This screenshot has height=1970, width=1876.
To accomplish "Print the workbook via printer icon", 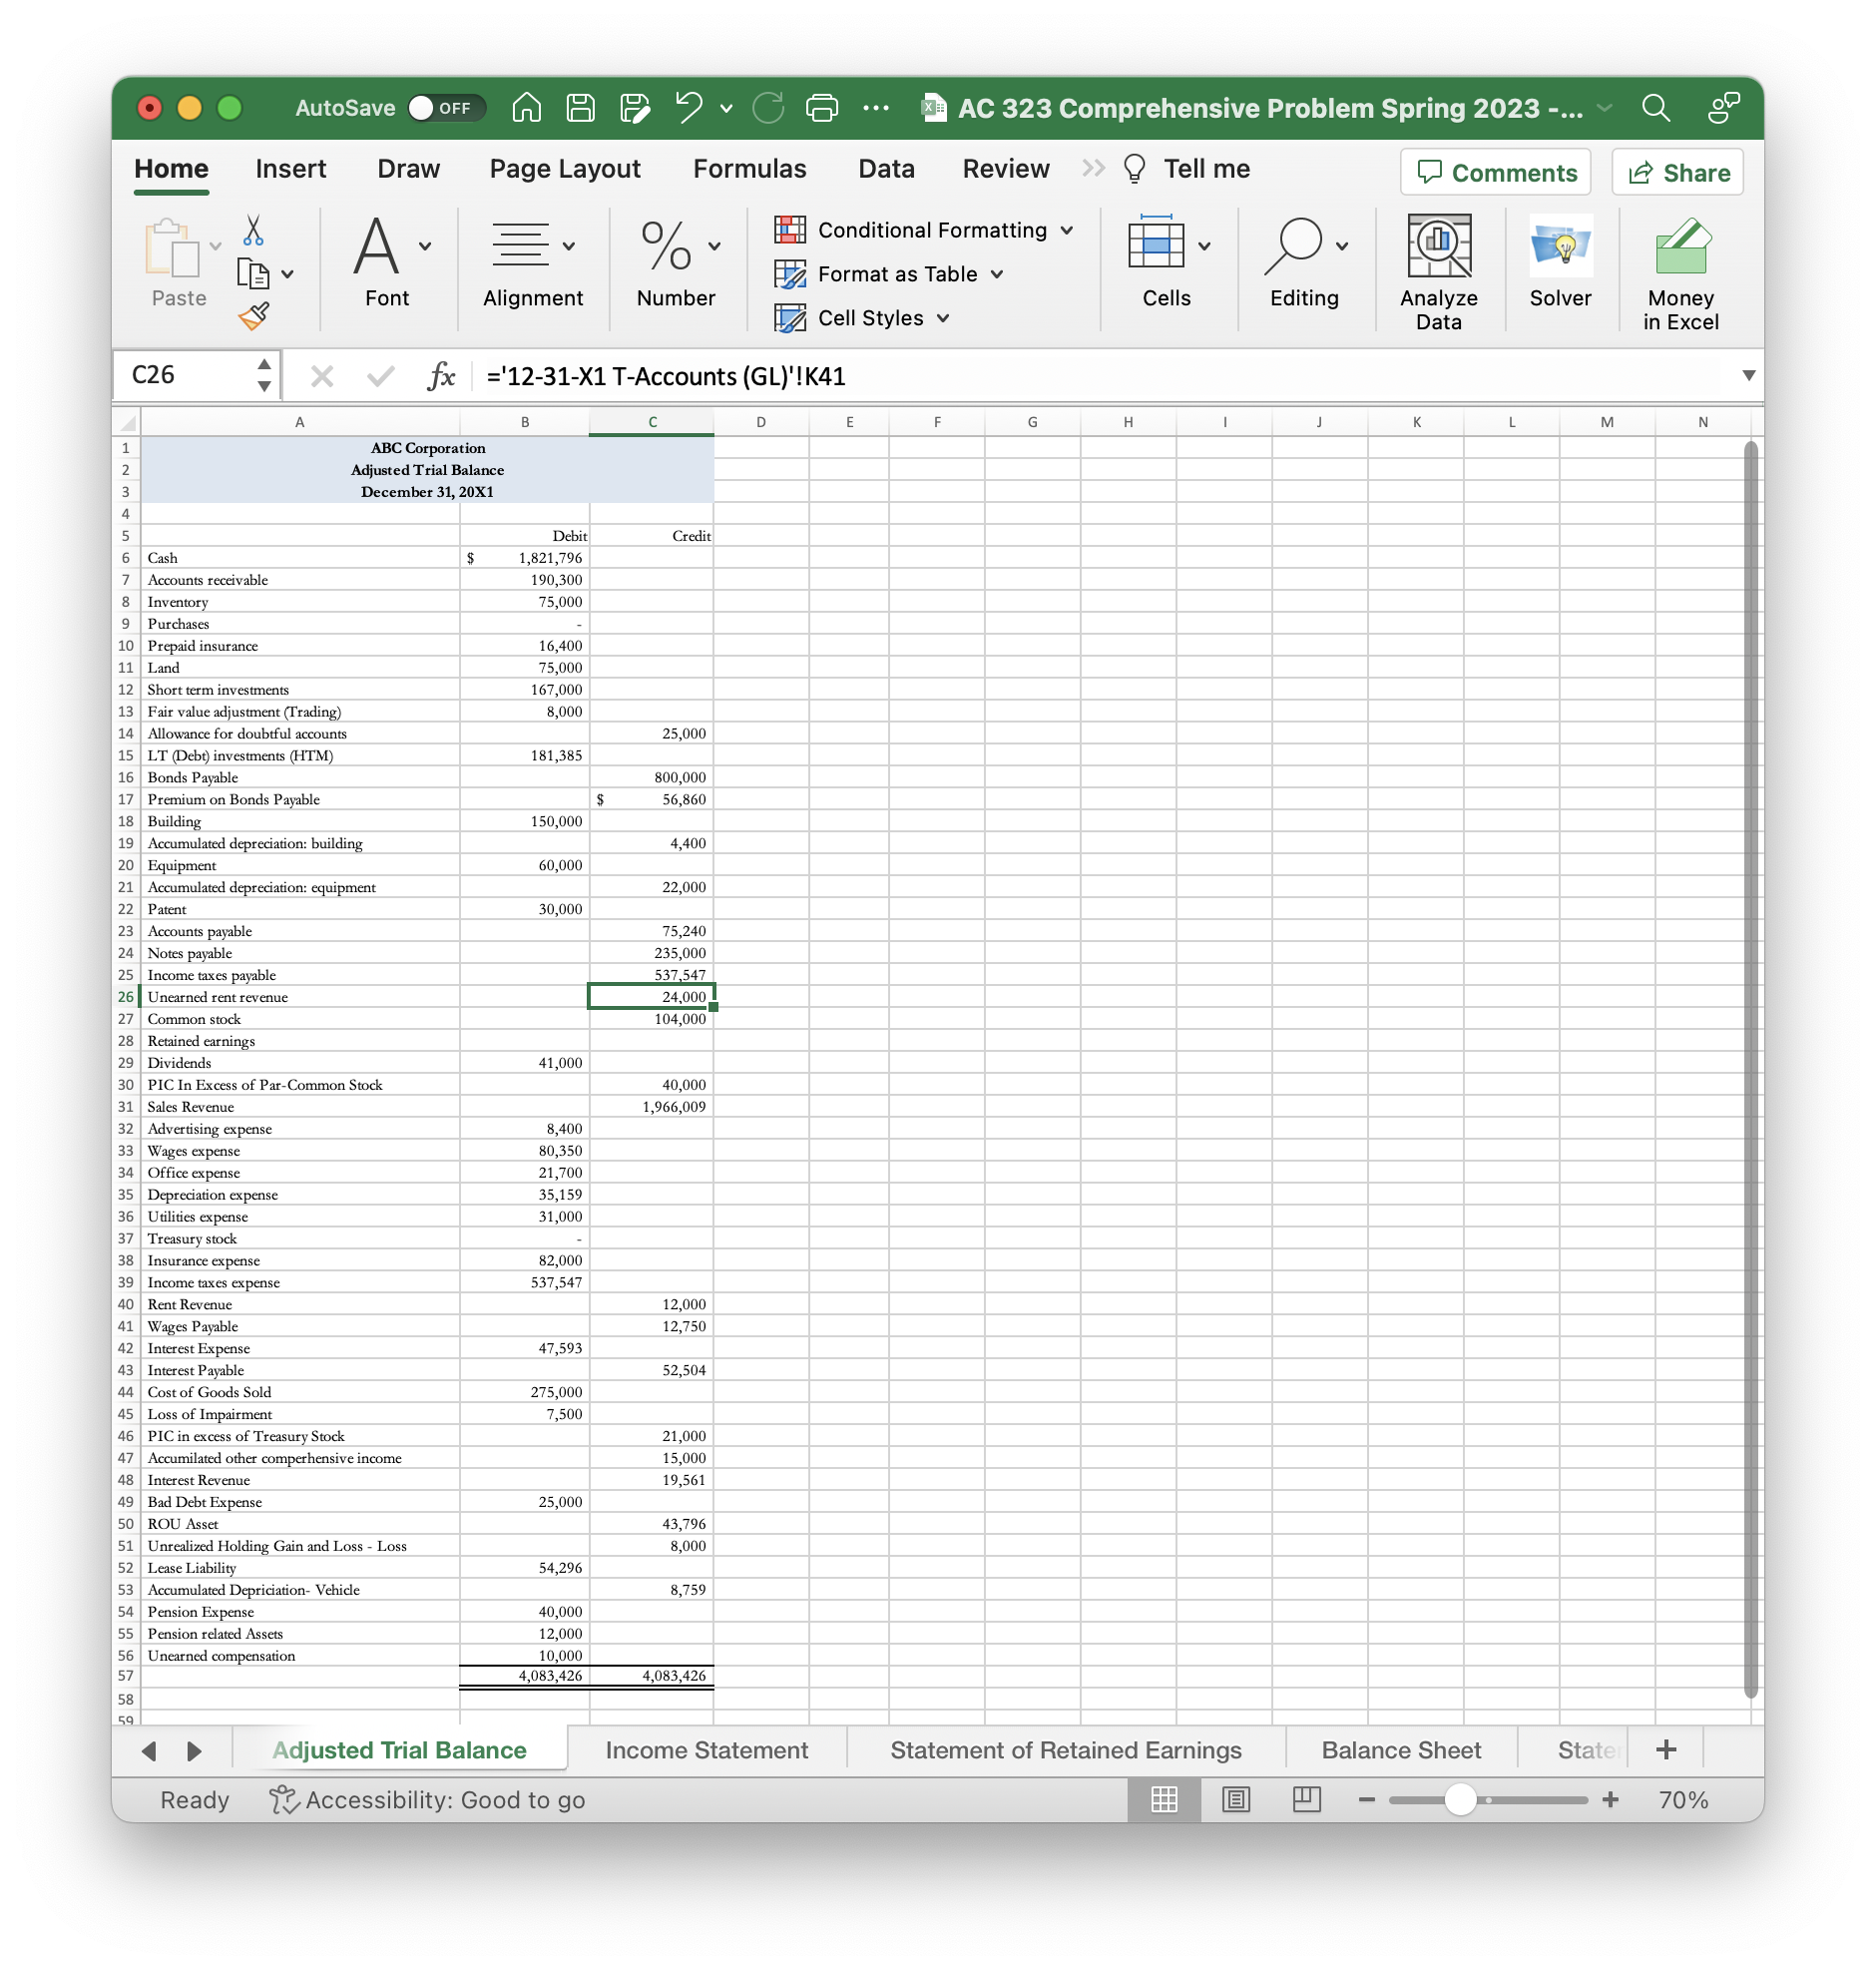I will [822, 107].
